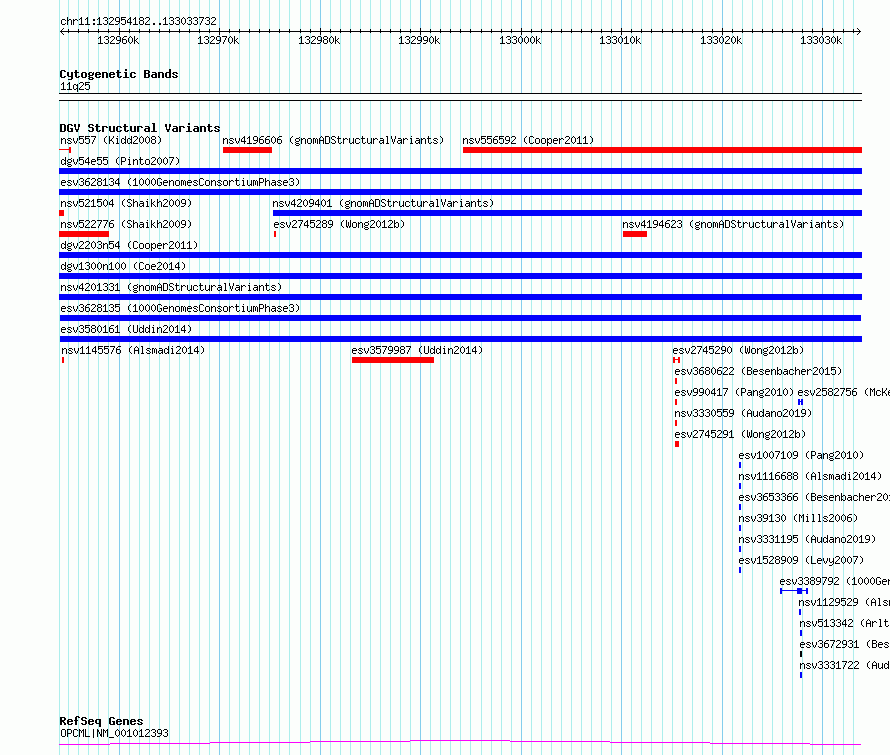Select the esv3672931 variant label
Image resolution: width=890 pixels, height=755 pixels.
[x=845, y=644]
